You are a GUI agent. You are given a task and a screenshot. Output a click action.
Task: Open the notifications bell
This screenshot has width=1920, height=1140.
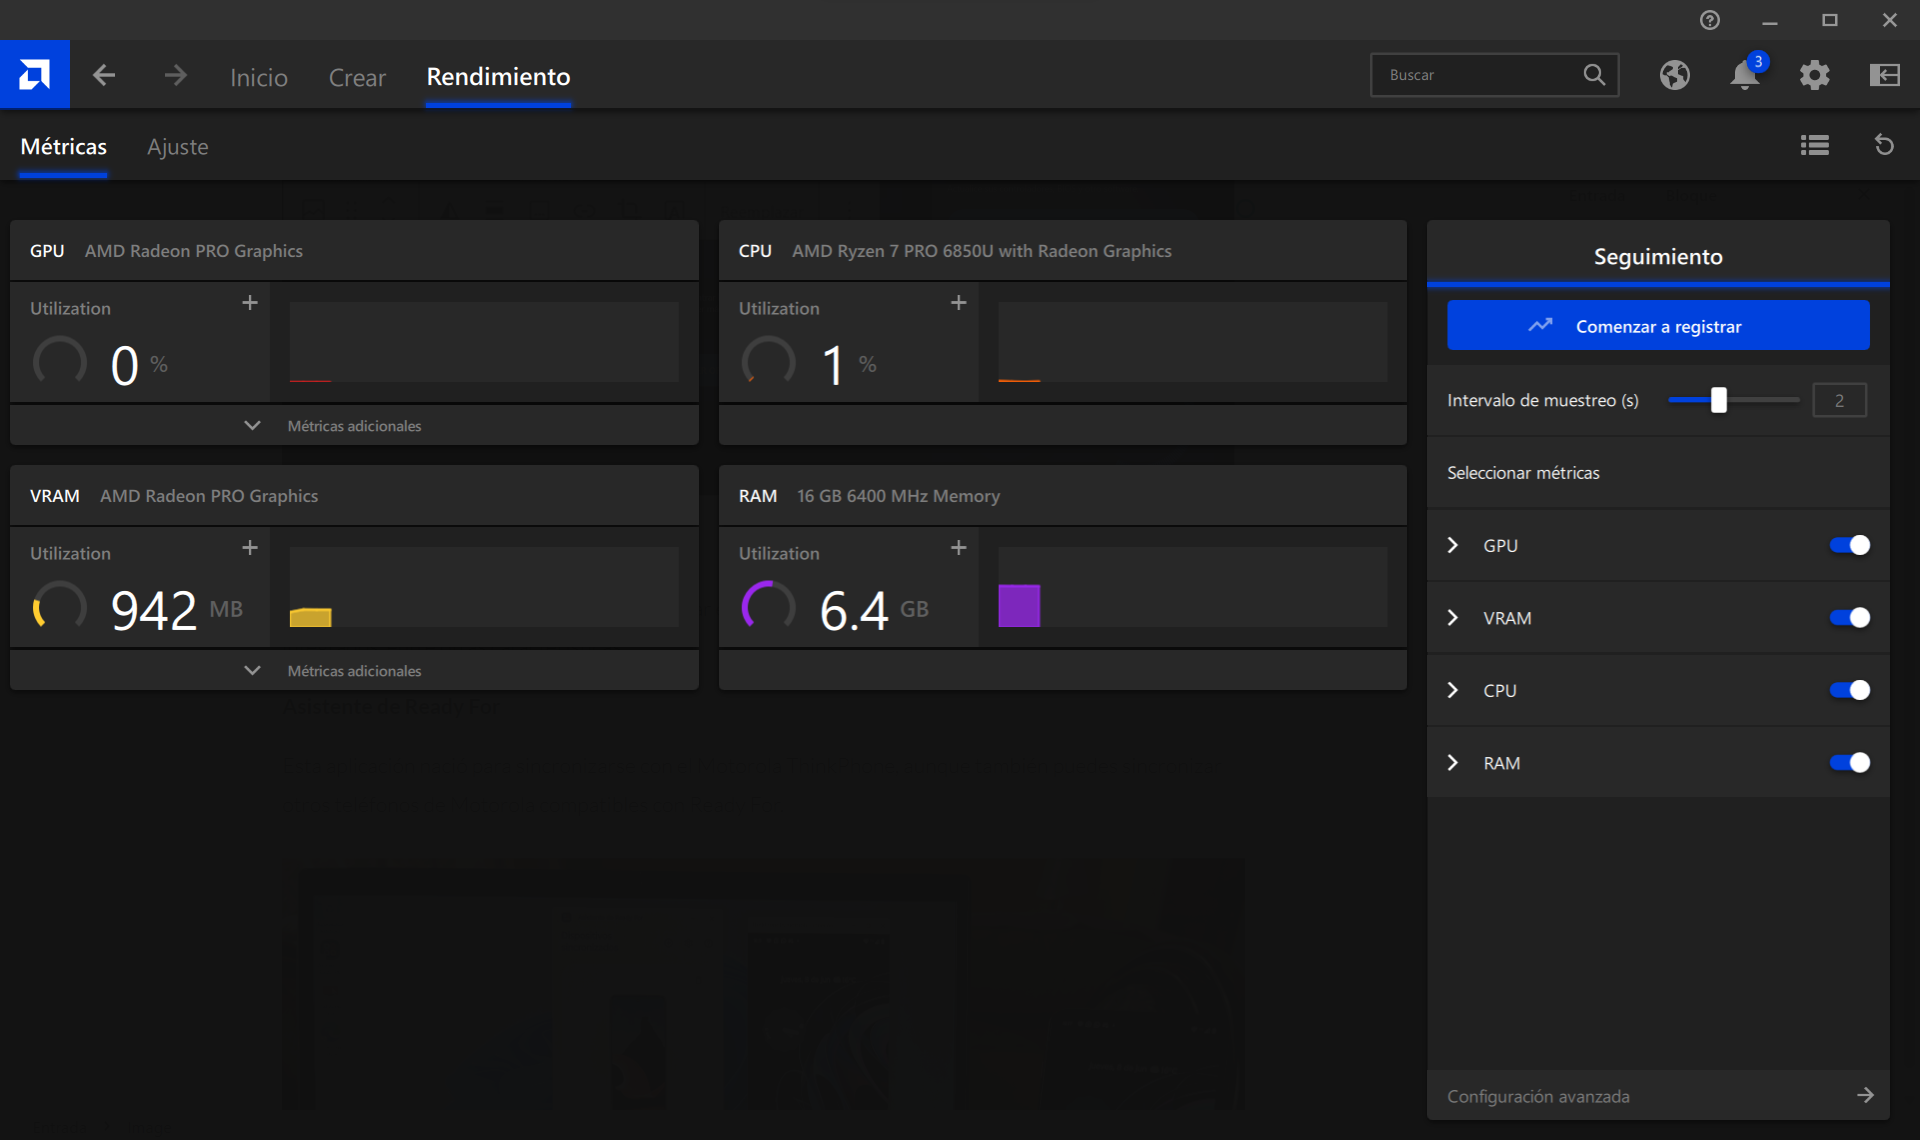coord(1744,75)
